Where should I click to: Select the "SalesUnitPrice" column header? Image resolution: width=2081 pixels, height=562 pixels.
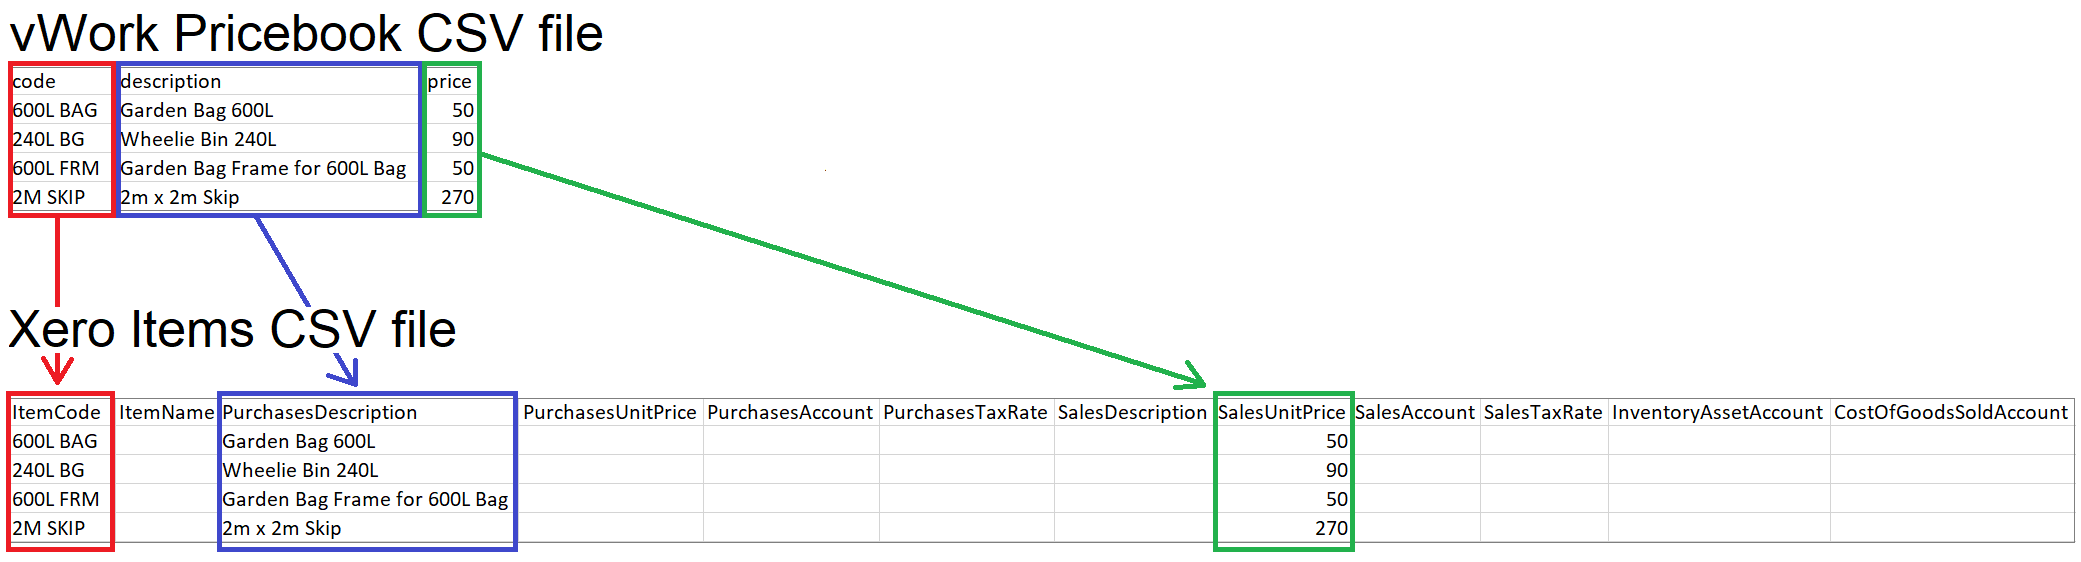tap(1282, 412)
